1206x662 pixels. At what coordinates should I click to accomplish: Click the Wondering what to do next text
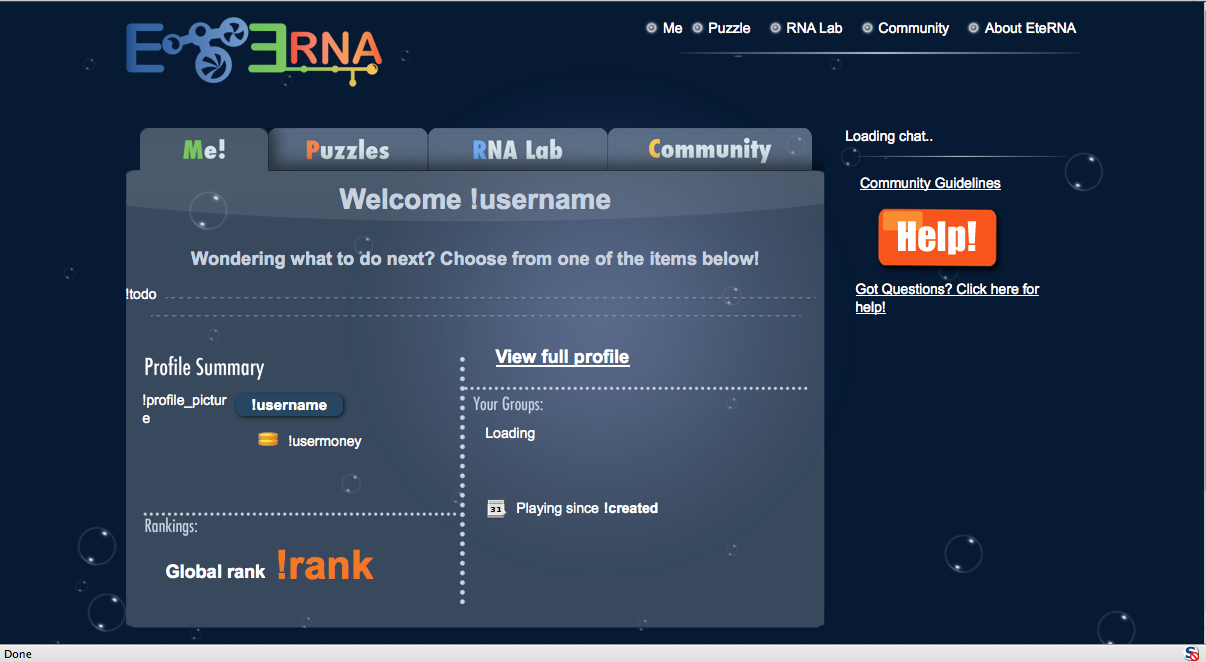pos(475,258)
